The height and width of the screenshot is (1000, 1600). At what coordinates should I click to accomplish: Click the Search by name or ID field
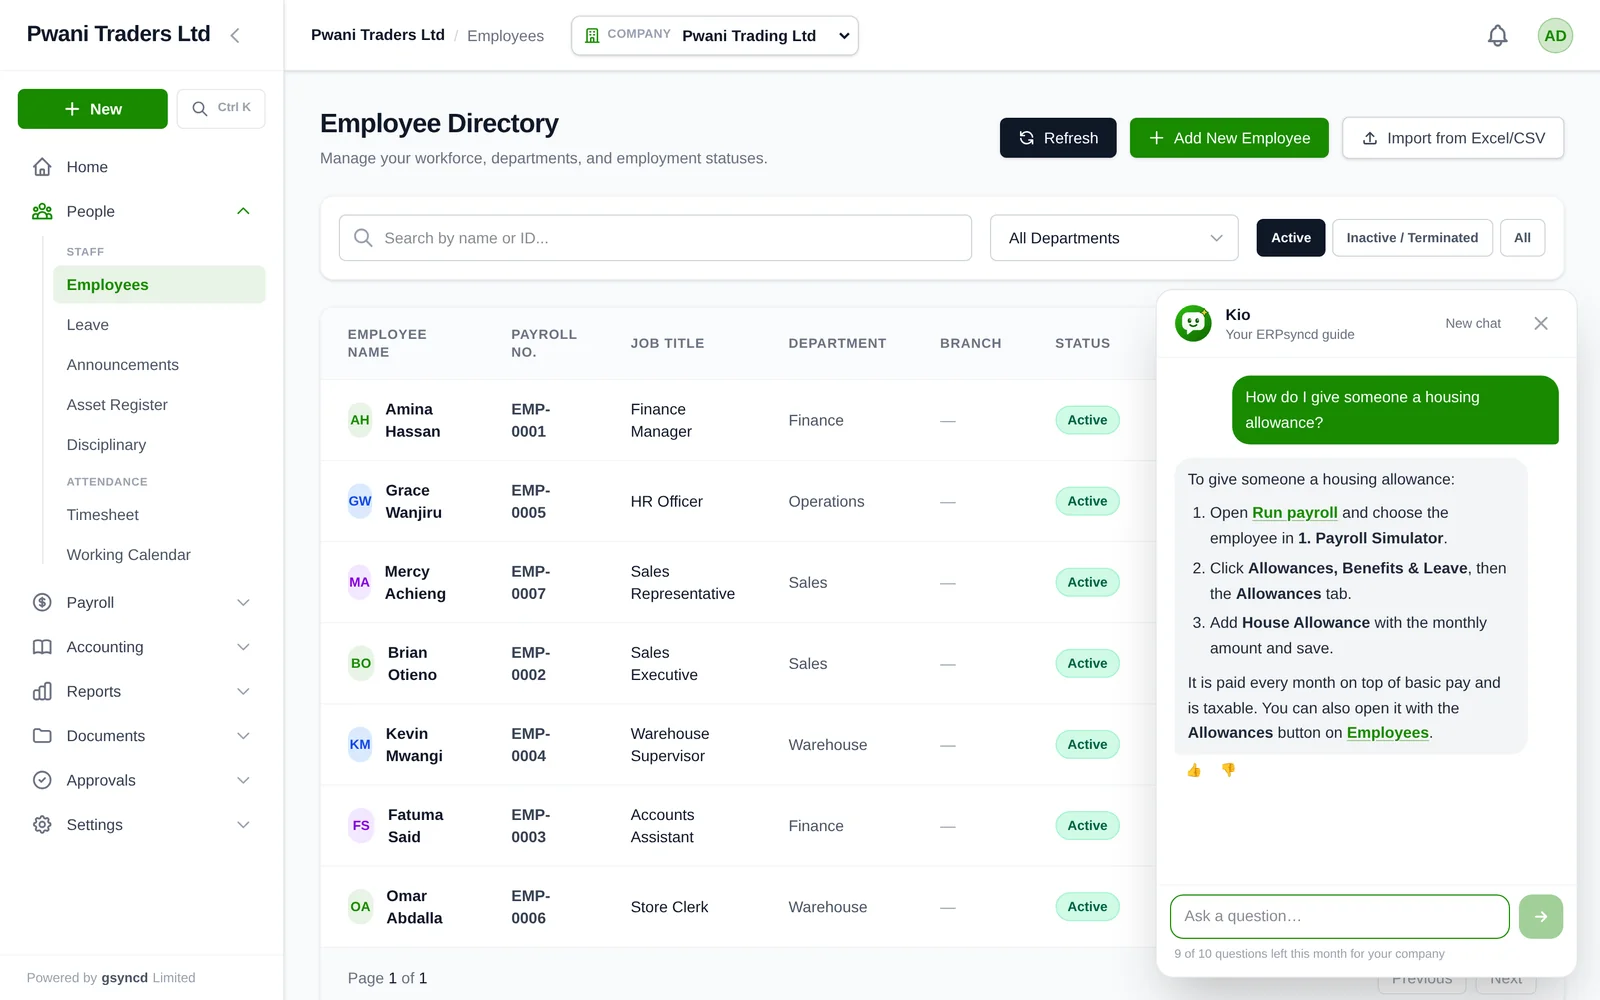pos(655,238)
